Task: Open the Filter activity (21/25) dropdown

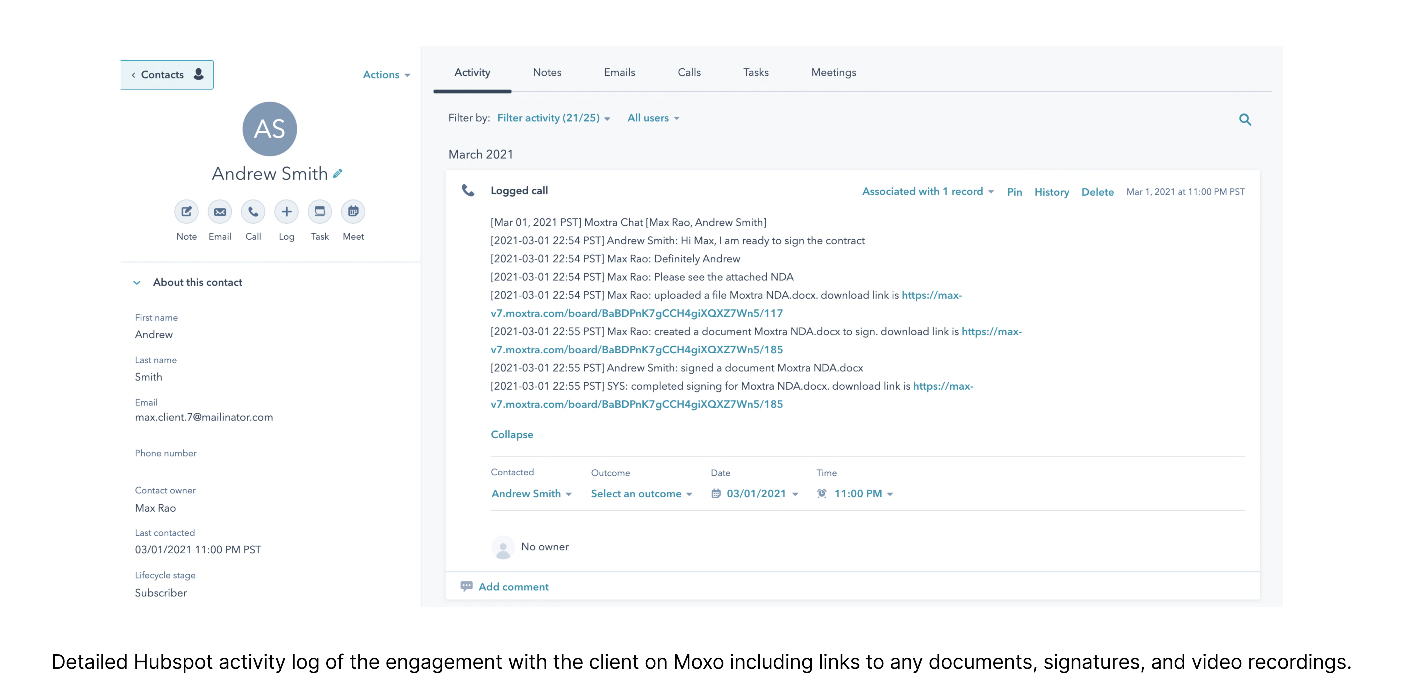Action: (553, 118)
